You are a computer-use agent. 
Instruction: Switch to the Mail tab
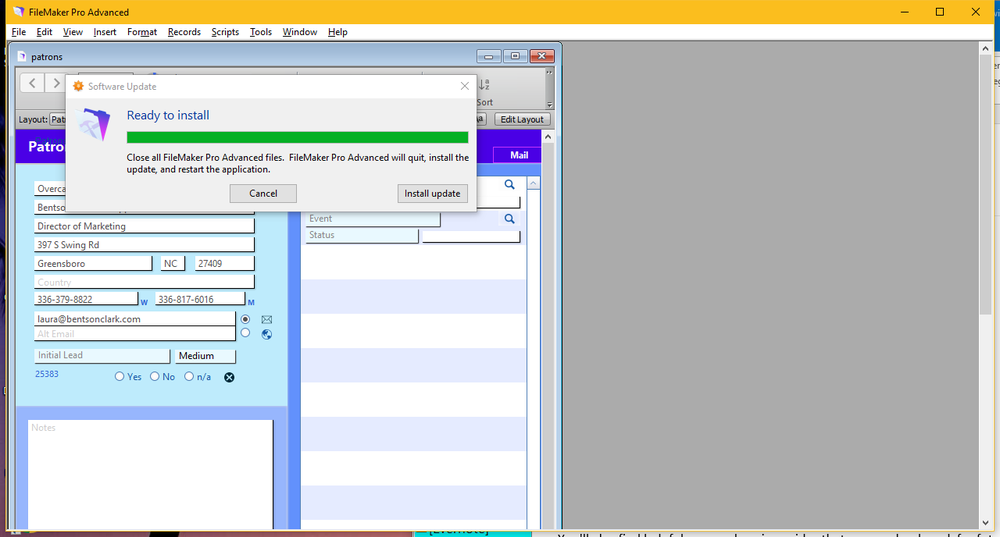(518, 155)
